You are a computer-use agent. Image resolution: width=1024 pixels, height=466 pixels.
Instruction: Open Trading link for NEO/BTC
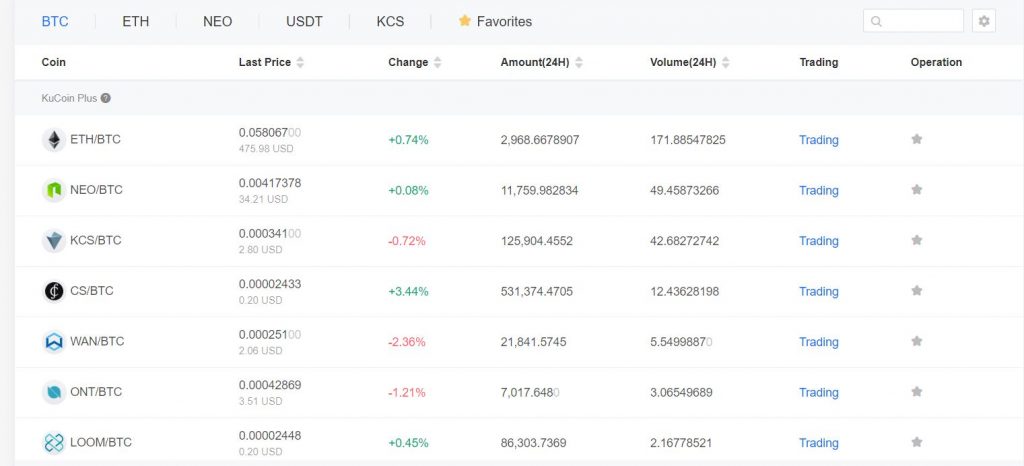click(x=819, y=191)
